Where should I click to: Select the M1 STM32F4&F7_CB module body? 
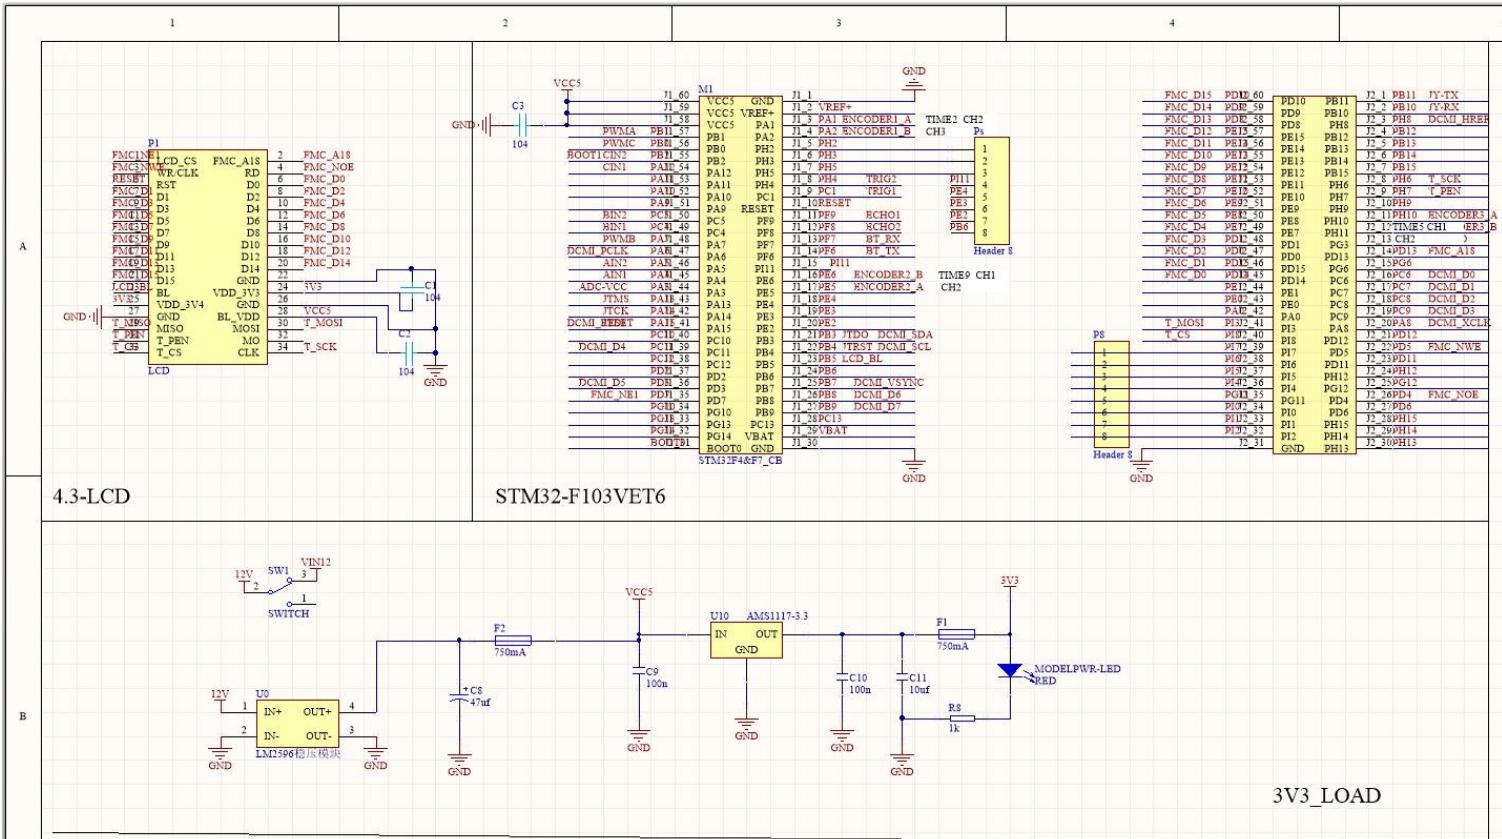(739, 275)
